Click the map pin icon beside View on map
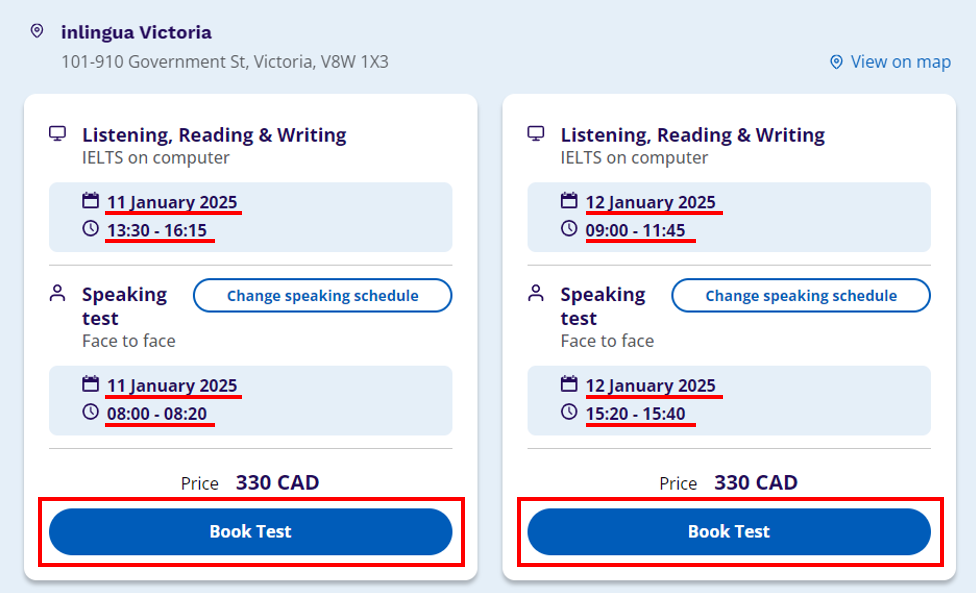The height and width of the screenshot is (593, 976). coord(836,62)
